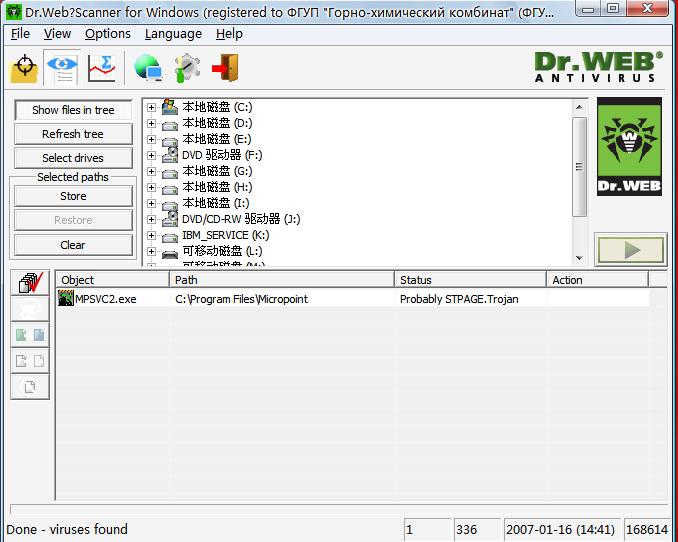Open the eye report viewer toolbar icon

pos(62,68)
